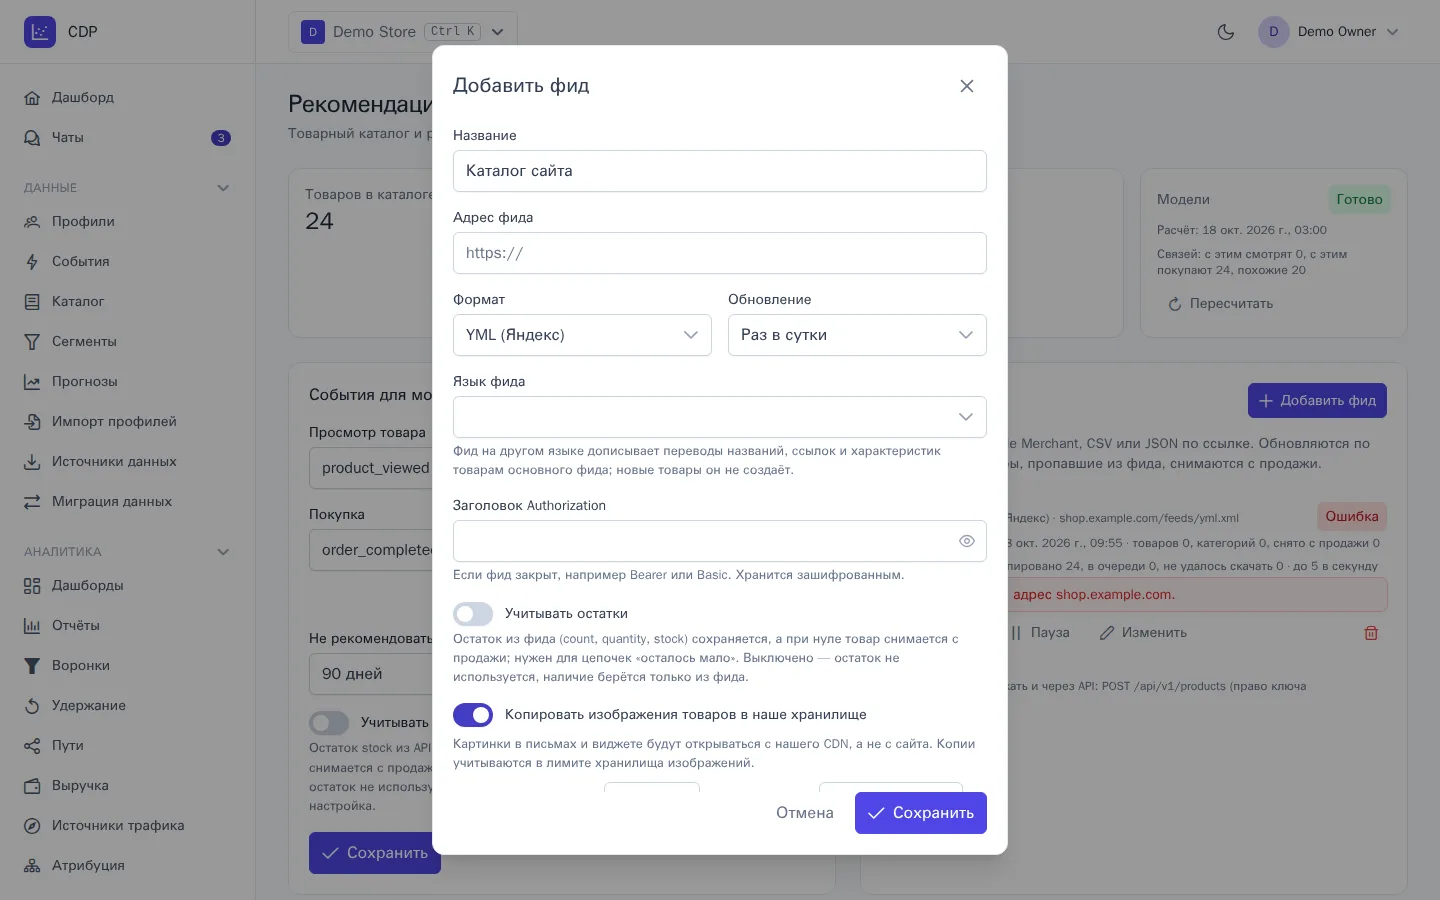Image resolution: width=1440 pixels, height=900 pixels.
Task: Click the Сохранить button in dialog
Action: click(x=921, y=813)
